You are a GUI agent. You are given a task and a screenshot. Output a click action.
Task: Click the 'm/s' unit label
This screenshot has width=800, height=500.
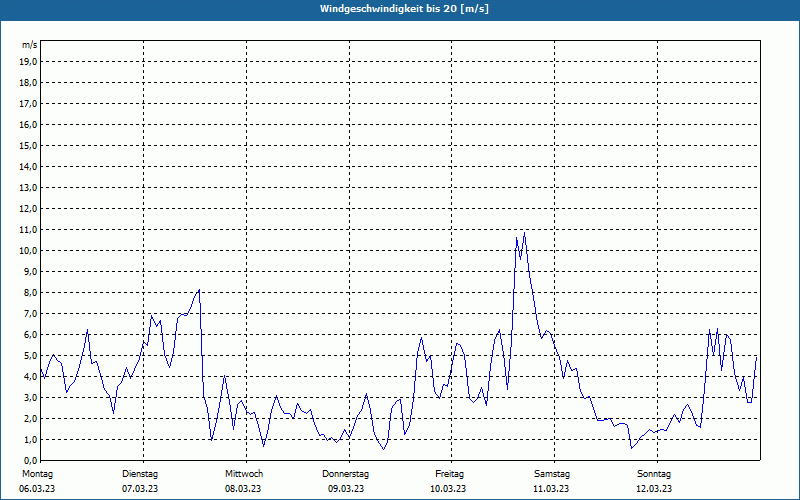point(30,45)
